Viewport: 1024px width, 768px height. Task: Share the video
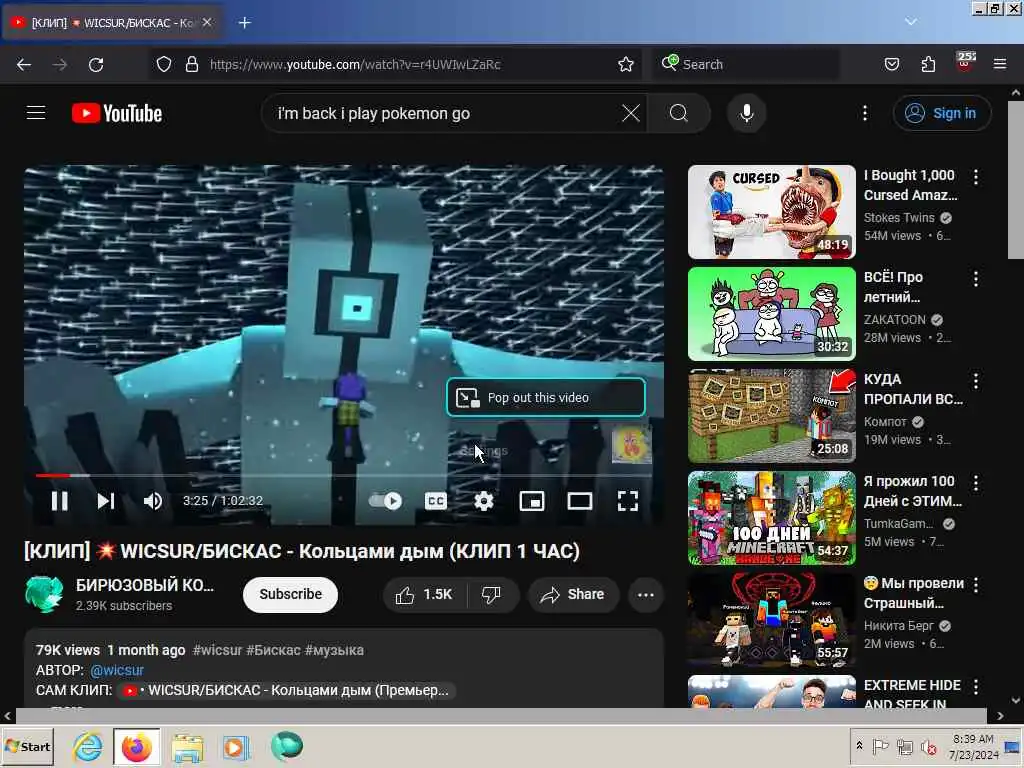click(573, 594)
